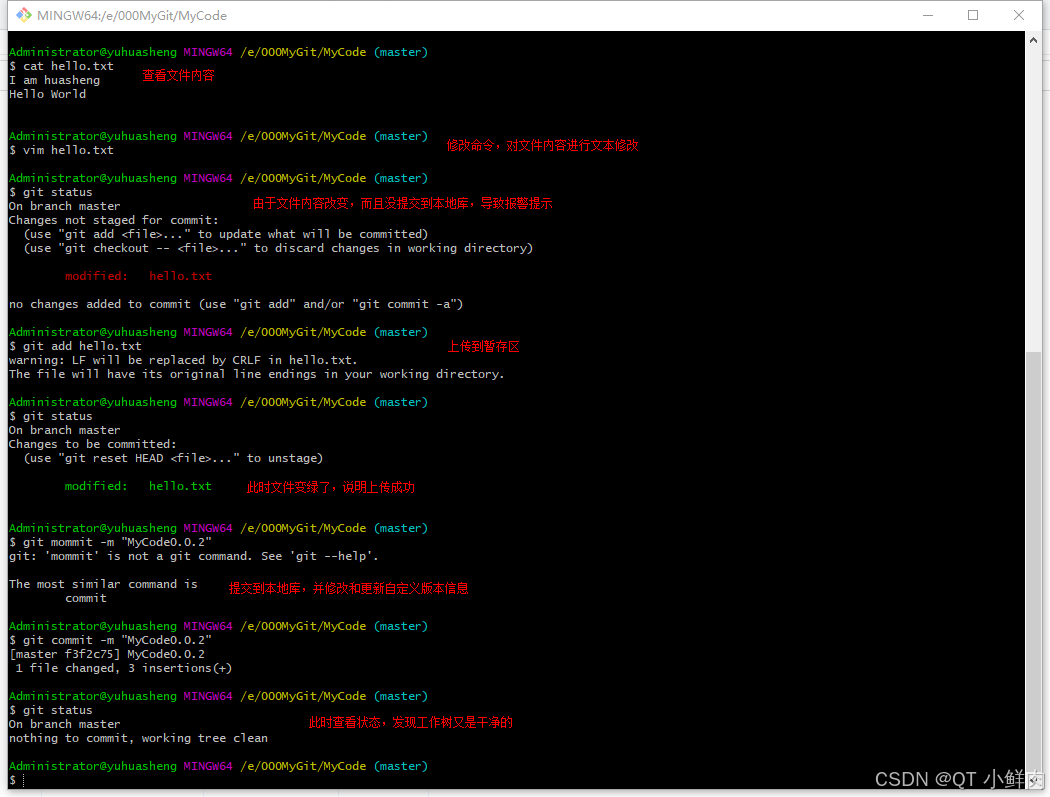Screen dimensions: 1050x797
Task: Click the '$ cat hello.txt' command line
Action: point(62,66)
